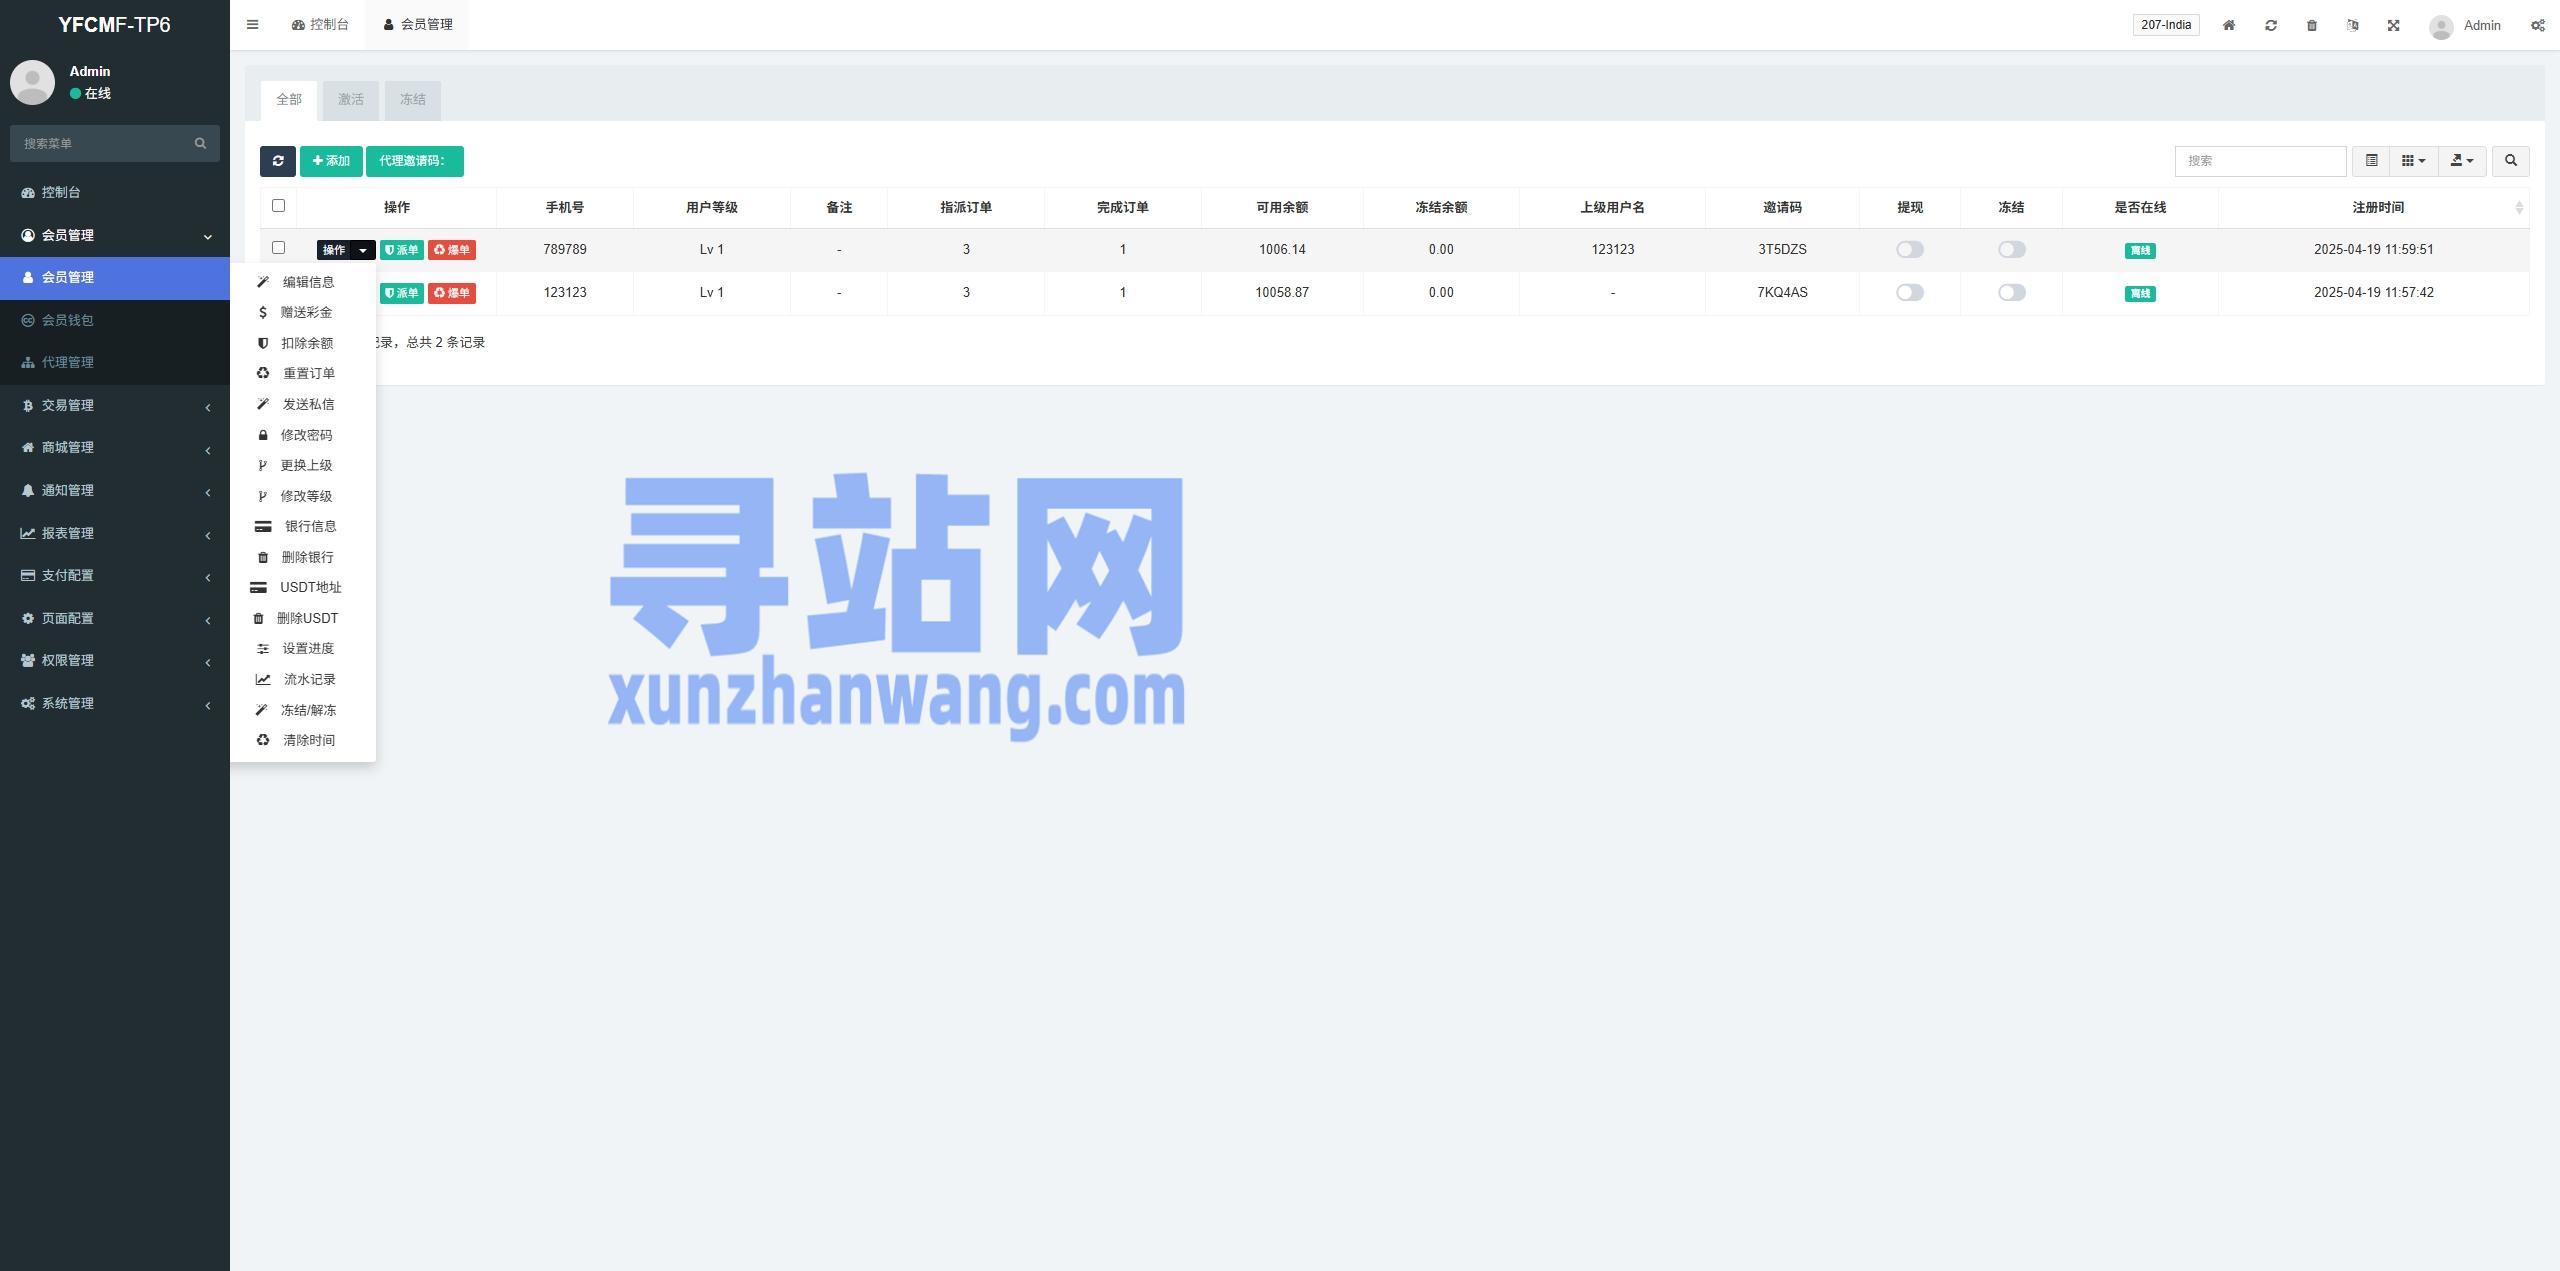The width and height of the screenshot is (2560, 1271).
Task: Toggle 提现 switch for invite code 3T5DZS
Action: click(1910, 250)
